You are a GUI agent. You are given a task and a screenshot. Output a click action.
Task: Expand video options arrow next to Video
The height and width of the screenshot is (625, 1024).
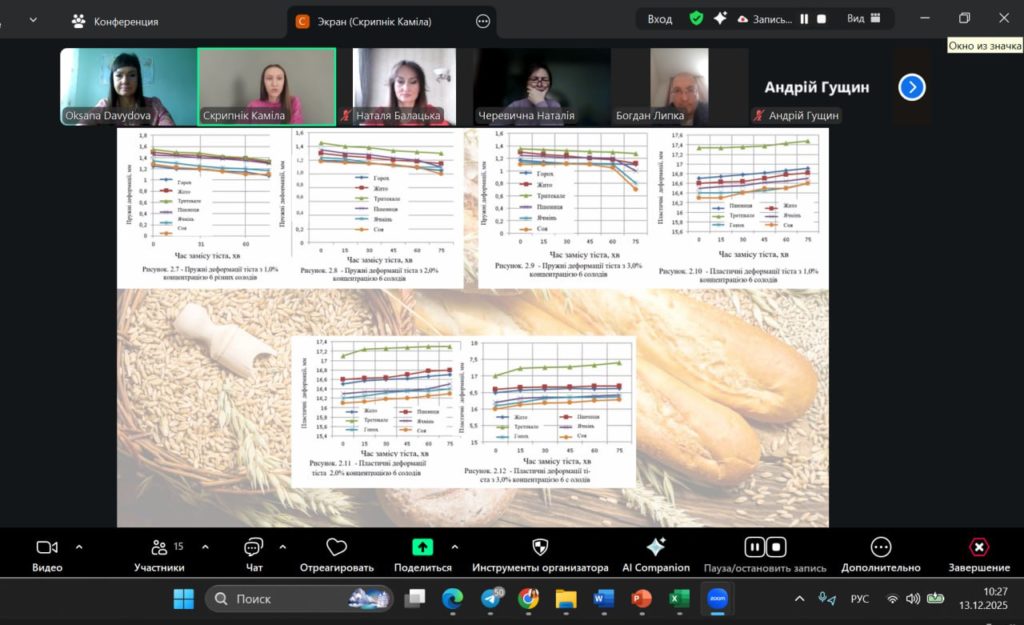pos(79,547)
